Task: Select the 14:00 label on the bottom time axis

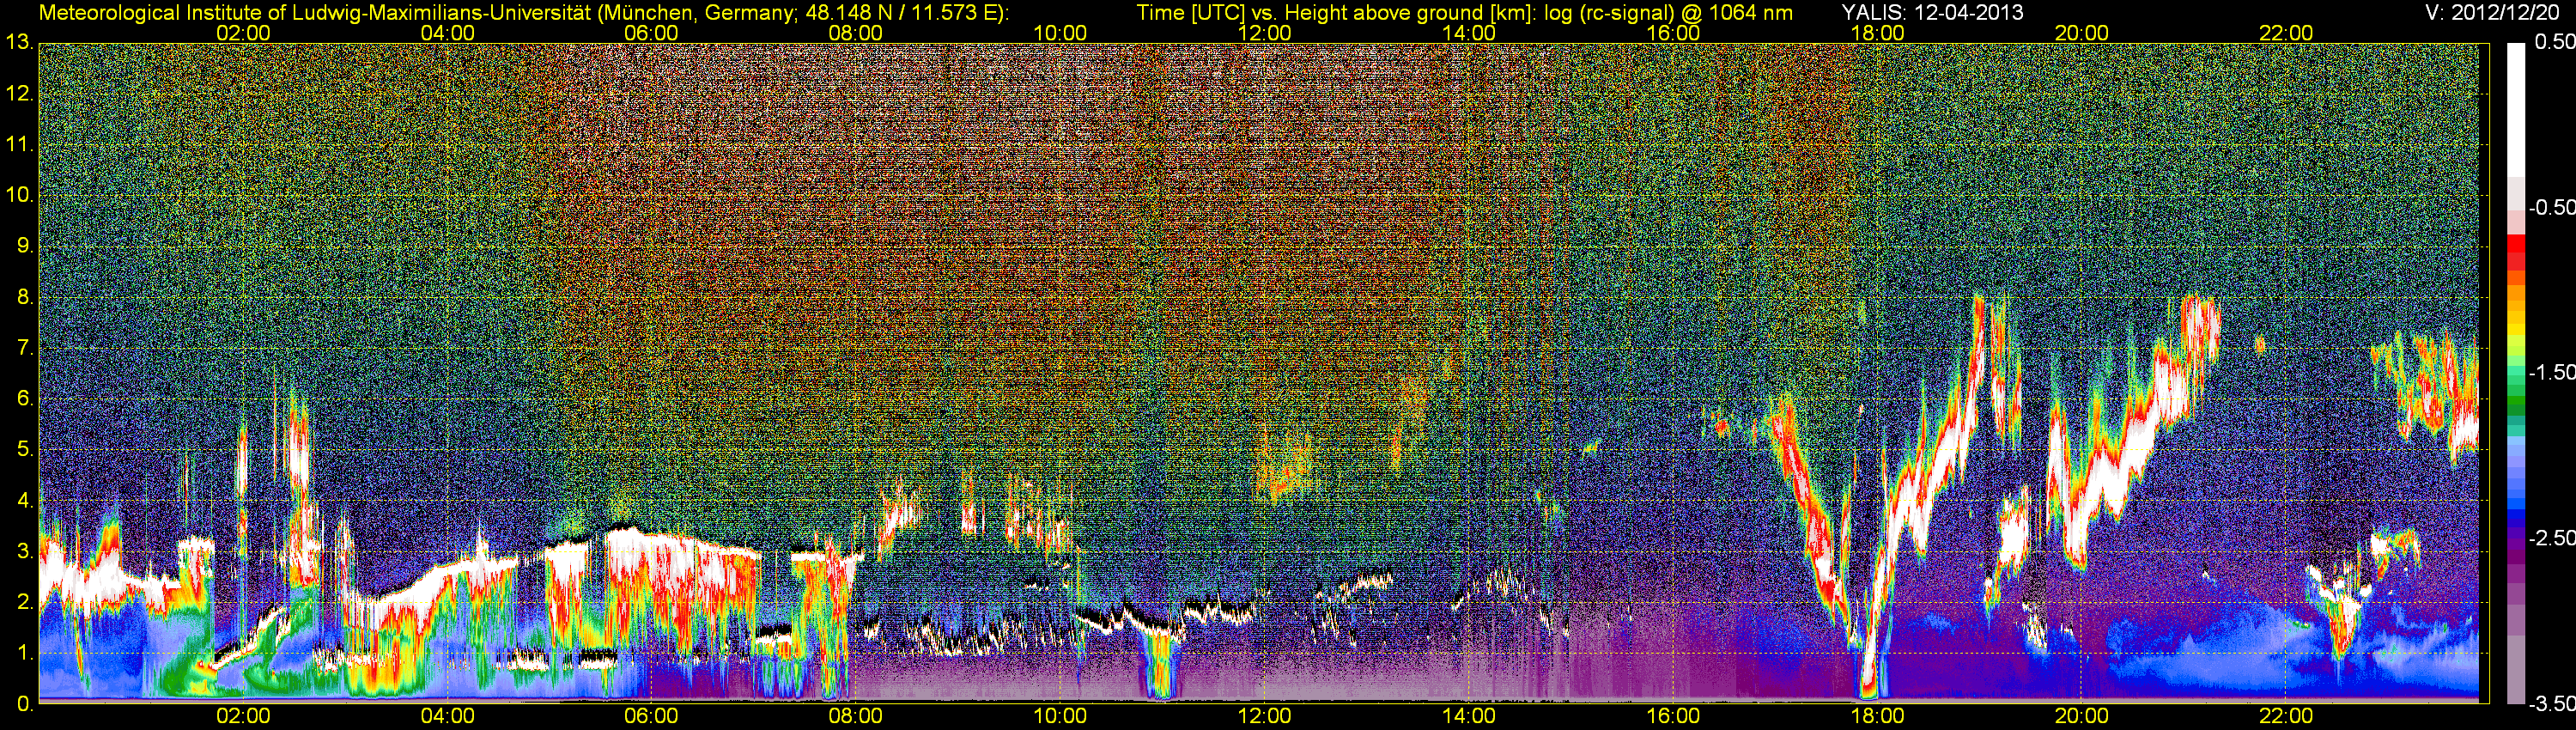Action: coord(1469,716)
